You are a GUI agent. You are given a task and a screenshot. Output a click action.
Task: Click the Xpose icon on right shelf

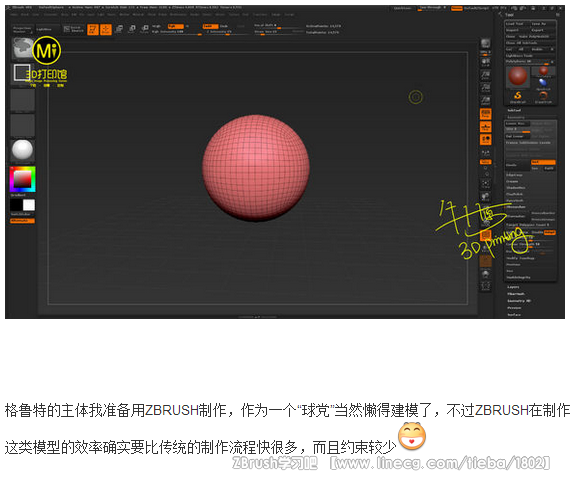point(486,286)
